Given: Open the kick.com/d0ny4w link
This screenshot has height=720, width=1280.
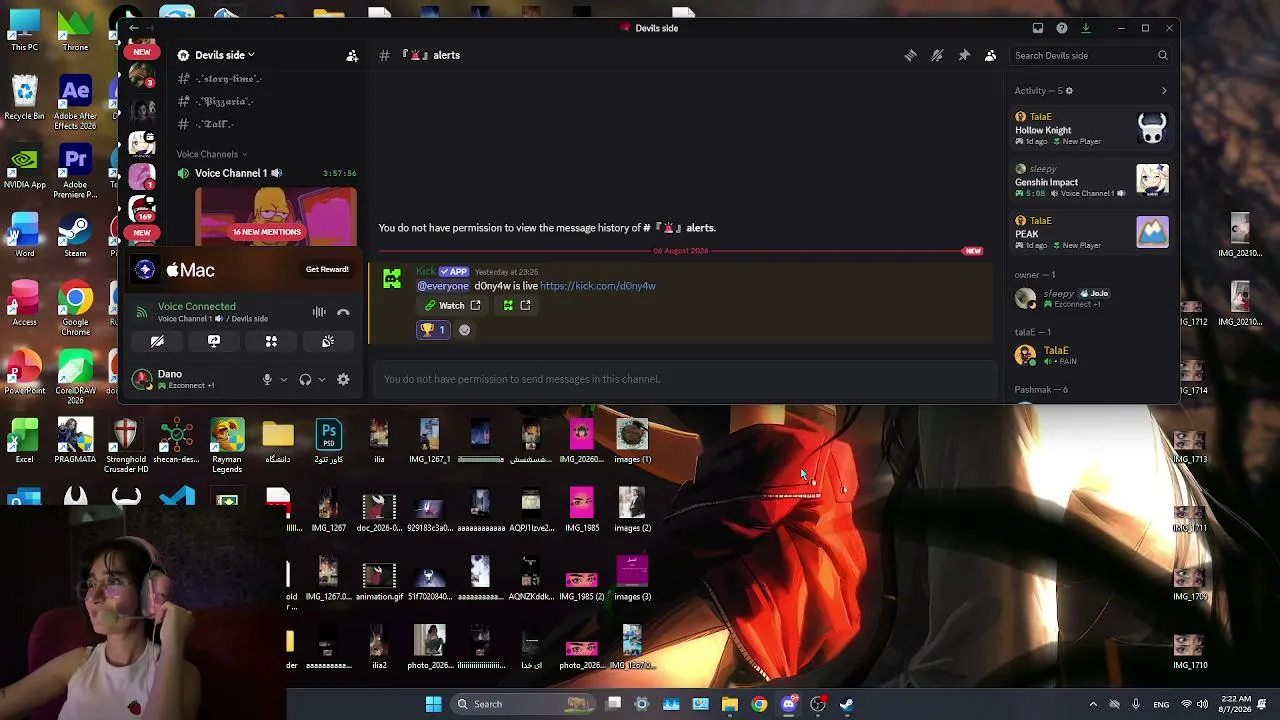Looking at the screenshot, I should click(x=598, y=286).
